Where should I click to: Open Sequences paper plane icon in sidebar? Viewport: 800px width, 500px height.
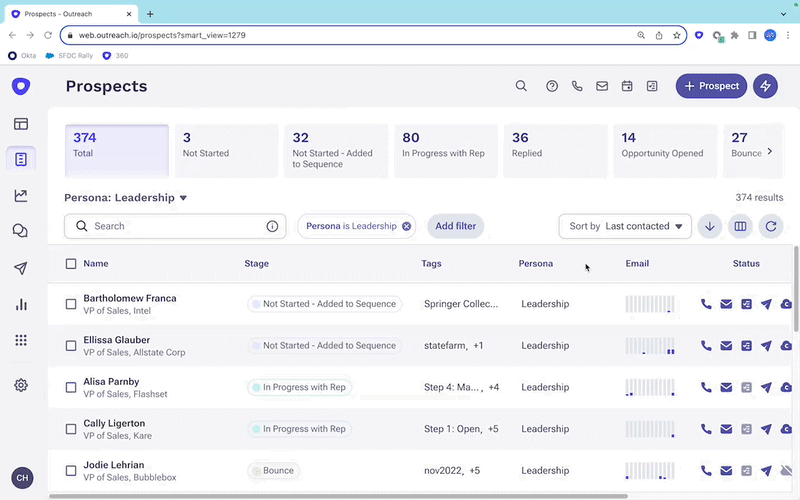point(20,268)
